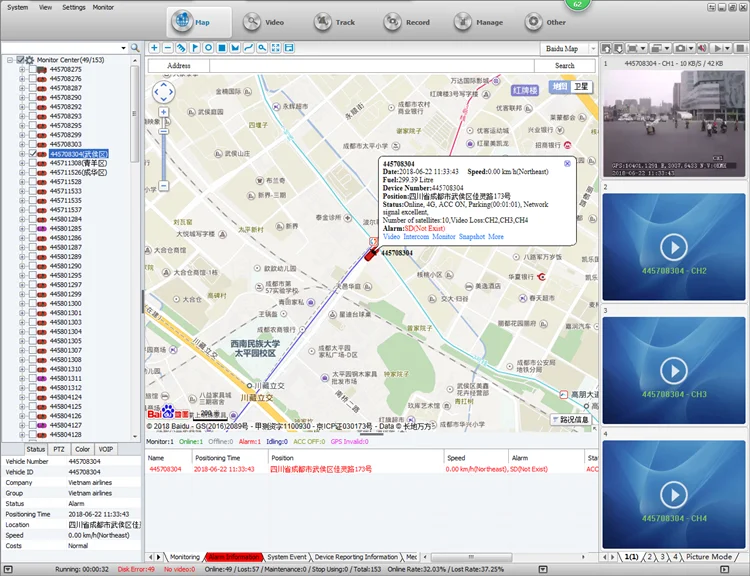Uncheck the Monitor Center root checkbox
This screenshot has width=750, height=576.
[20, 61]
